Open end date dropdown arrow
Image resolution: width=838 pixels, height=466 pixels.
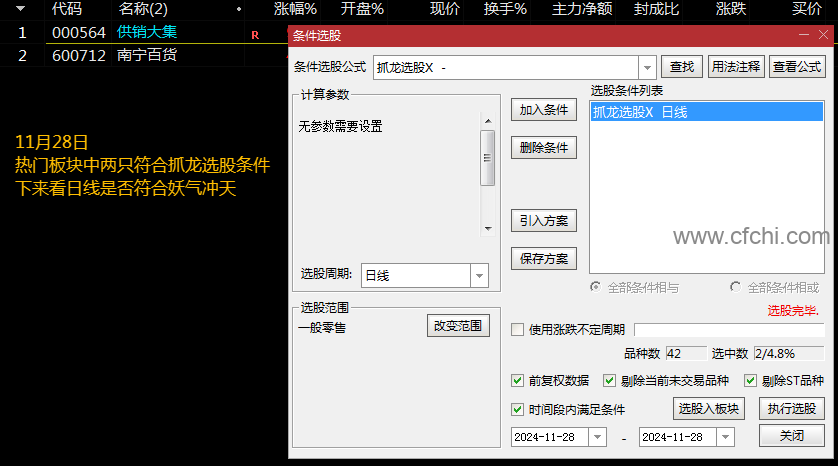pyautogui.click(x=725, y=437)
